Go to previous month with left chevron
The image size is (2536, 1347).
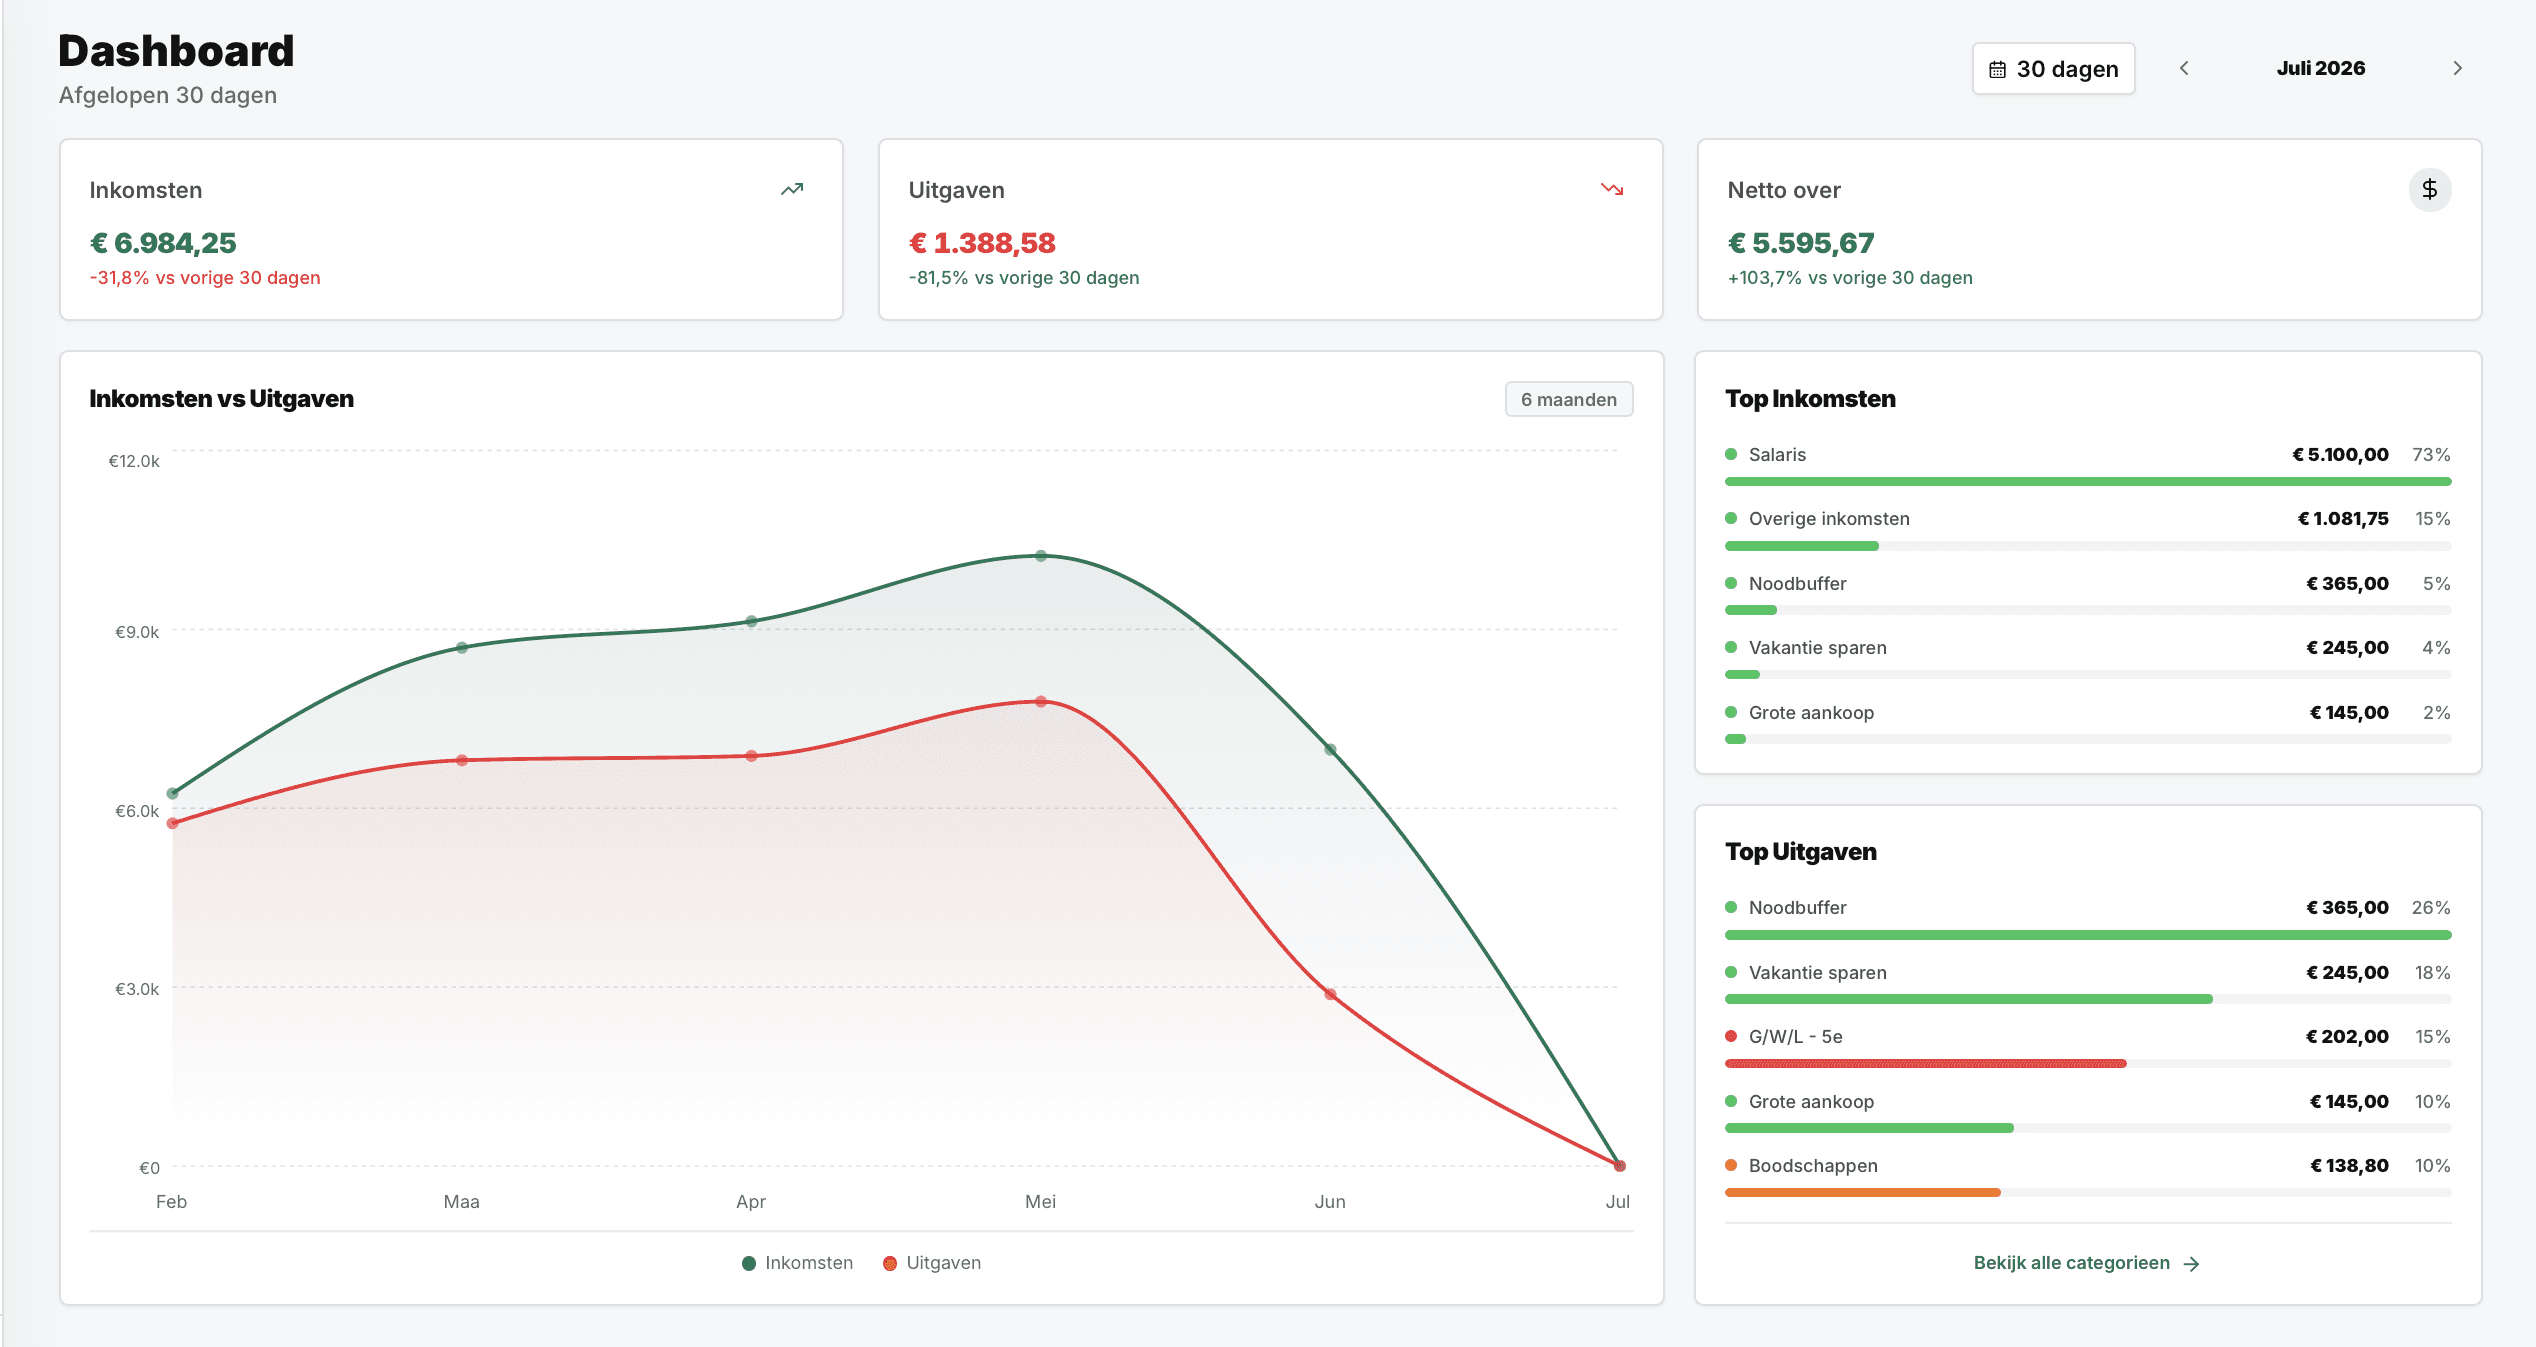pos(2184,68)
